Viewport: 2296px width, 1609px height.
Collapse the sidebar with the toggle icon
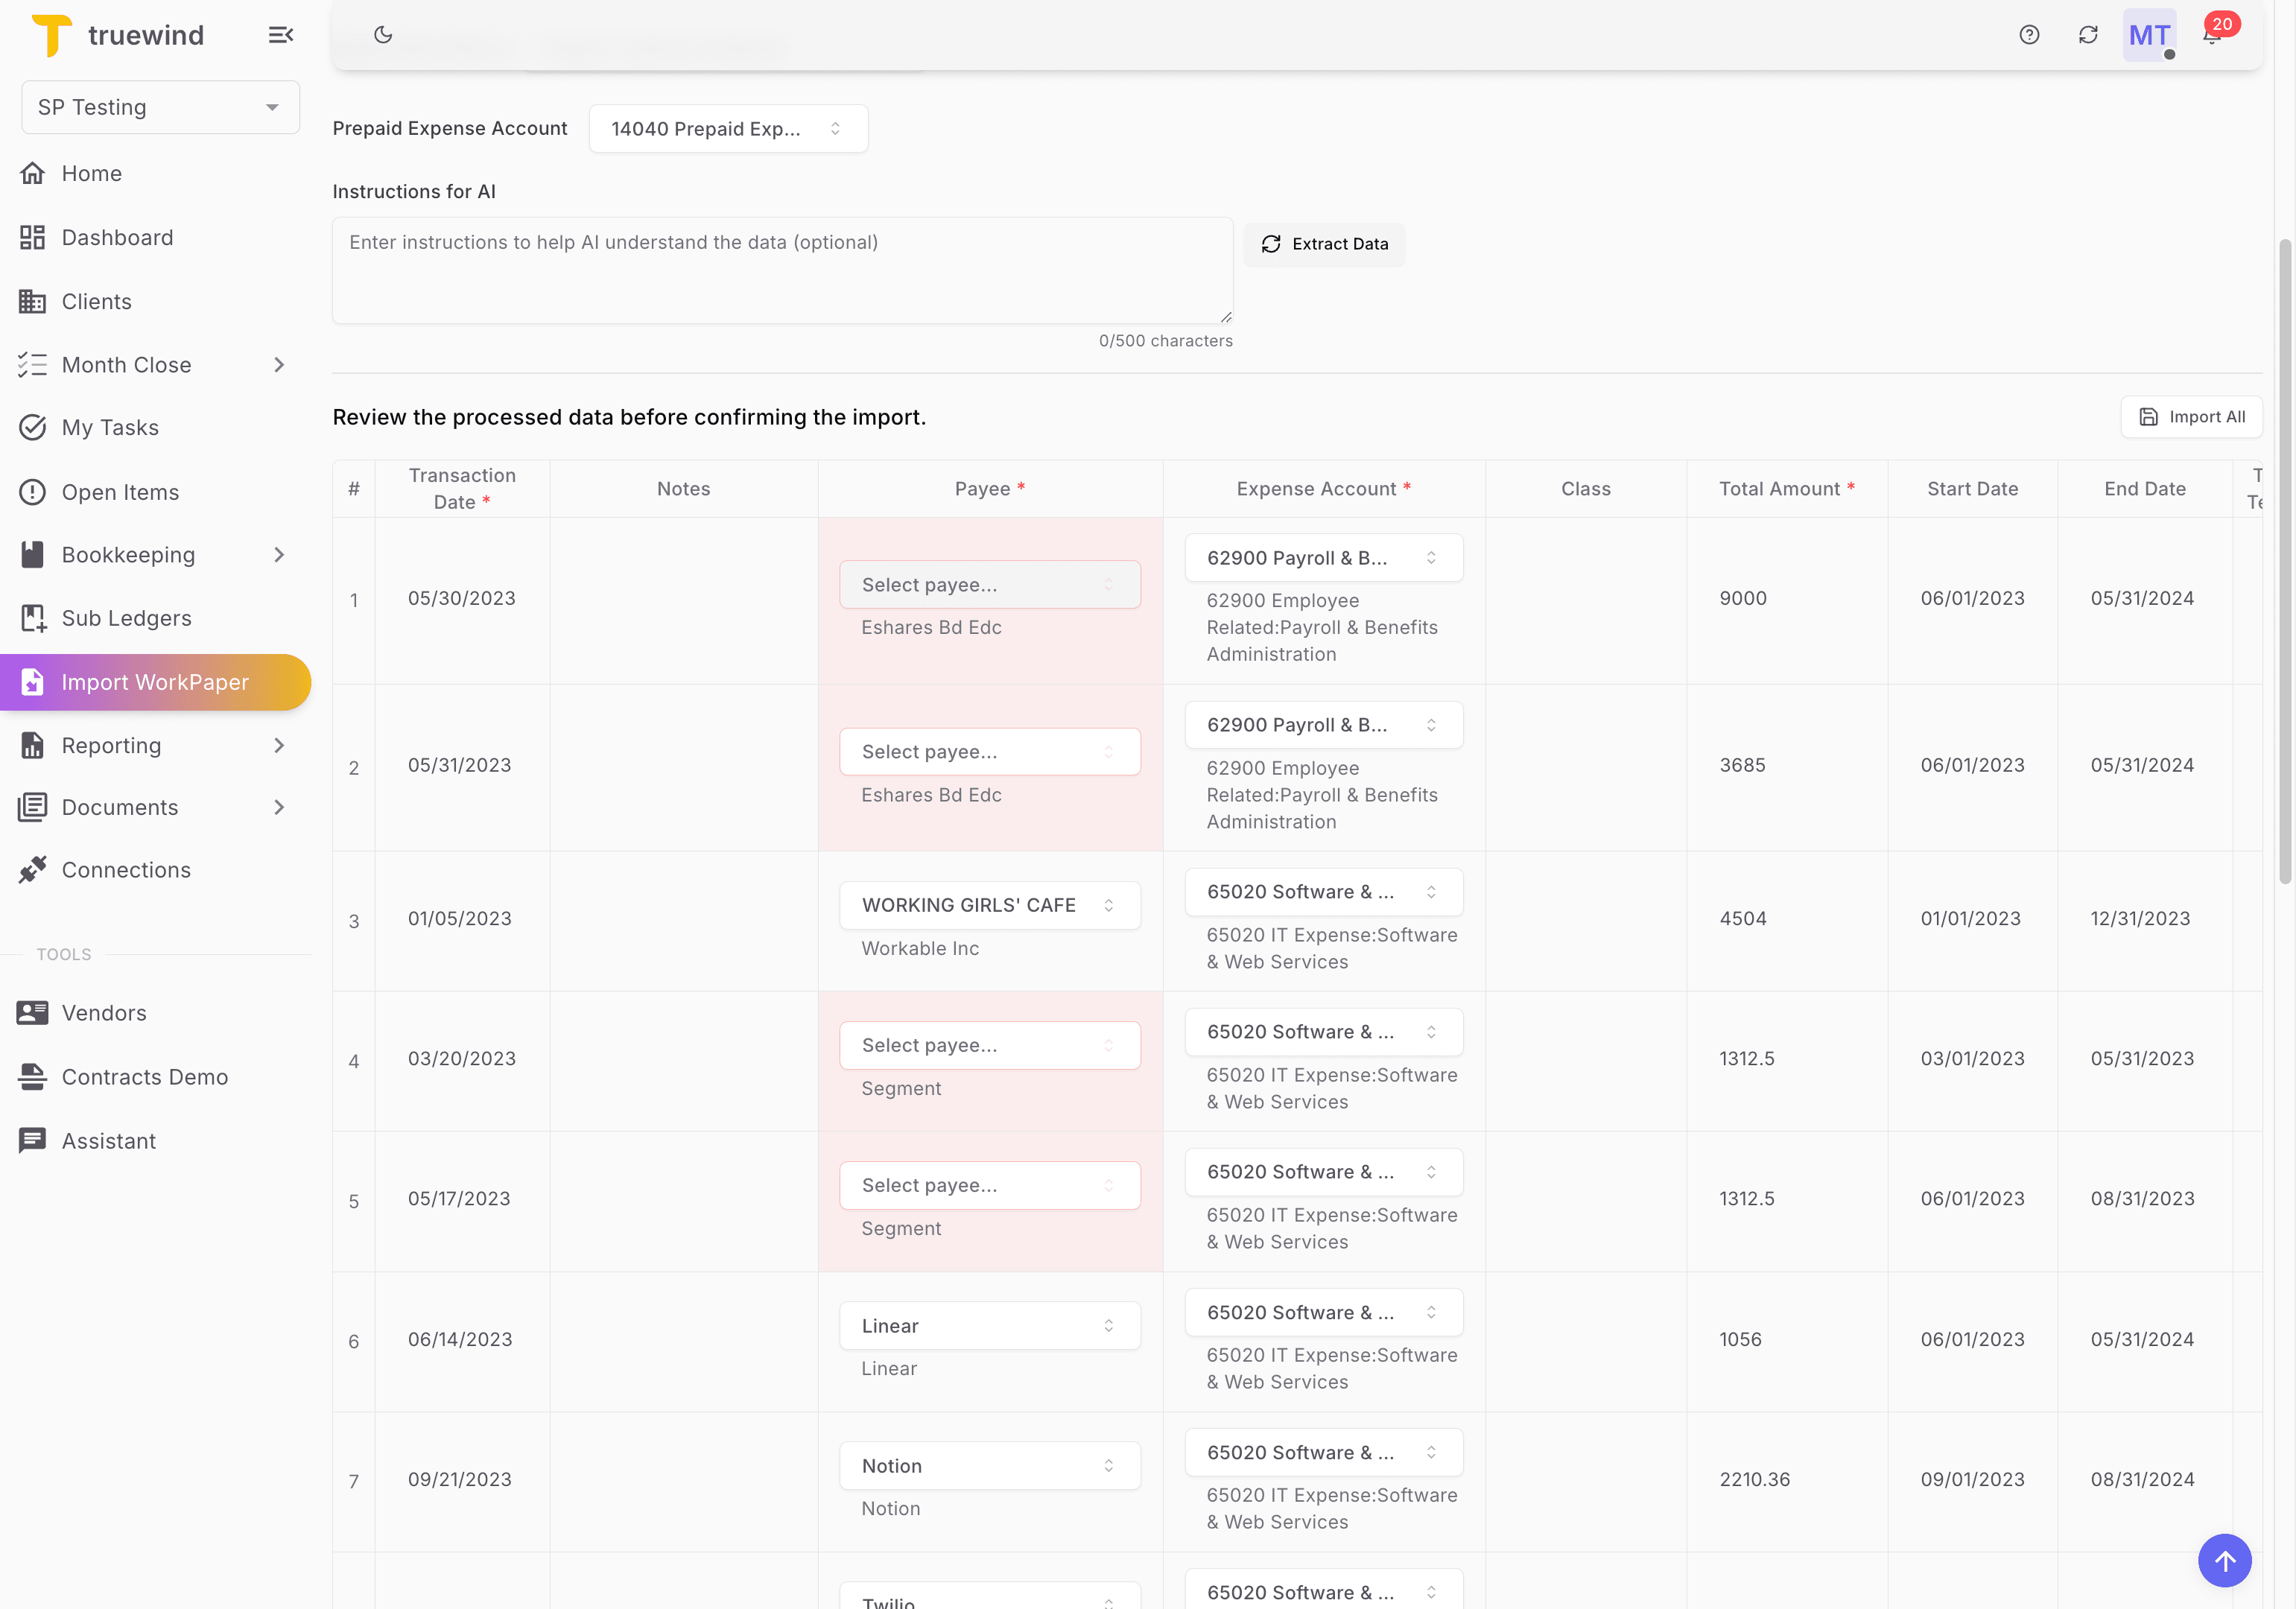(280, 34)
